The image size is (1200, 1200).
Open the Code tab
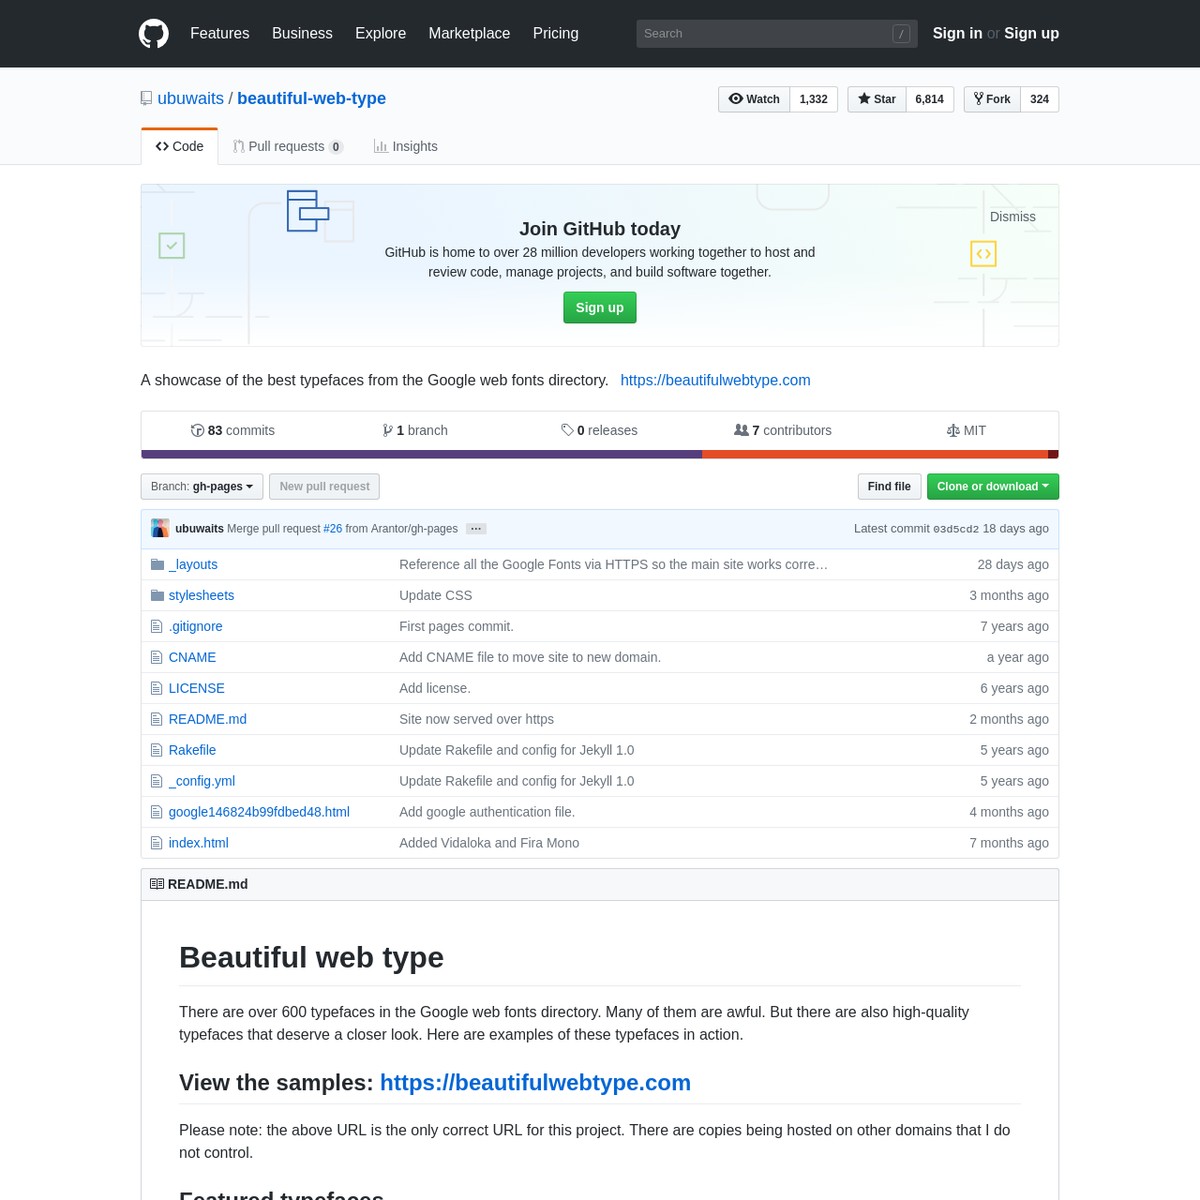[x=180, y=147]
